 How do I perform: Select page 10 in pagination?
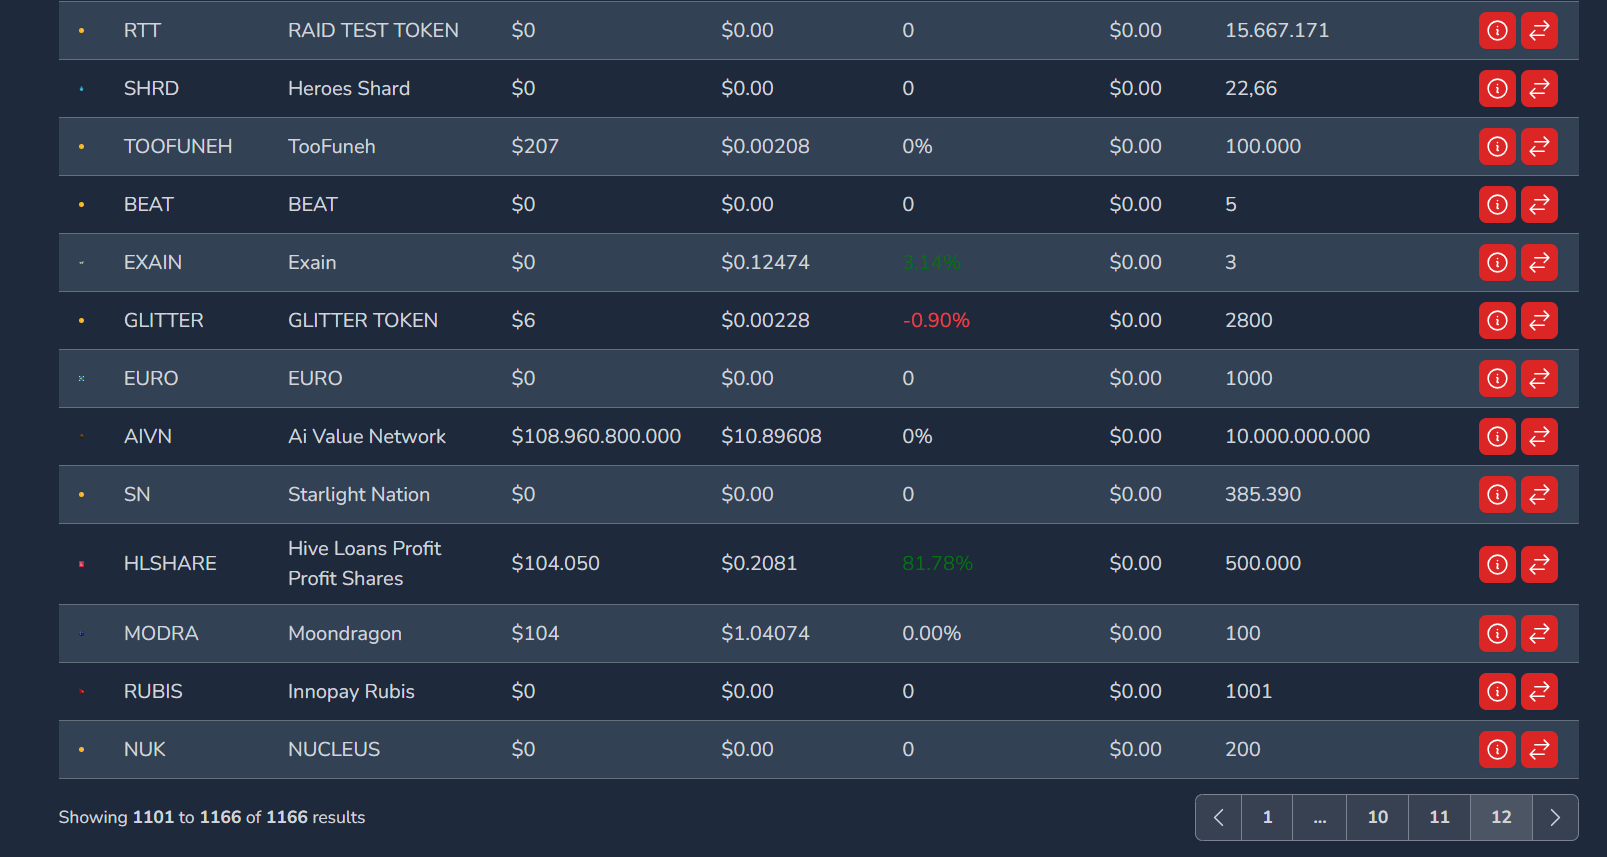pyautogui.click(x=1377, y=818)
